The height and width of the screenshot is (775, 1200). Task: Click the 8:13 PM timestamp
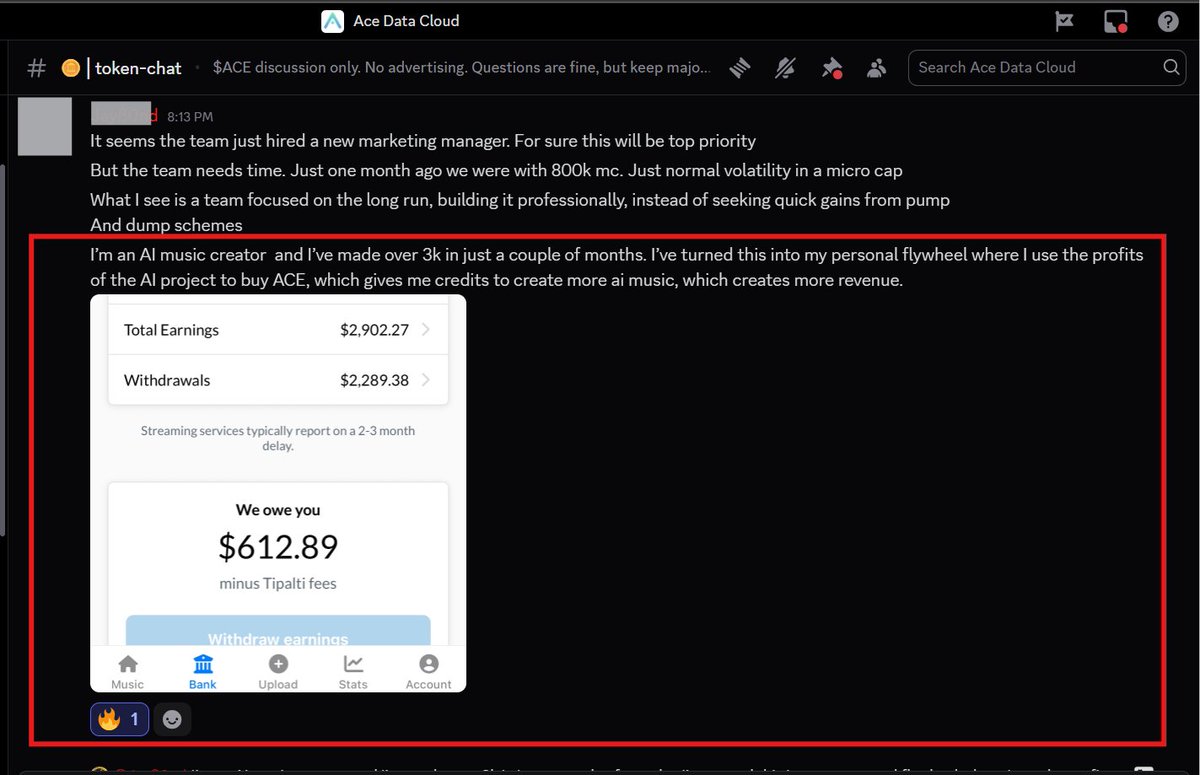coord(190,117)
